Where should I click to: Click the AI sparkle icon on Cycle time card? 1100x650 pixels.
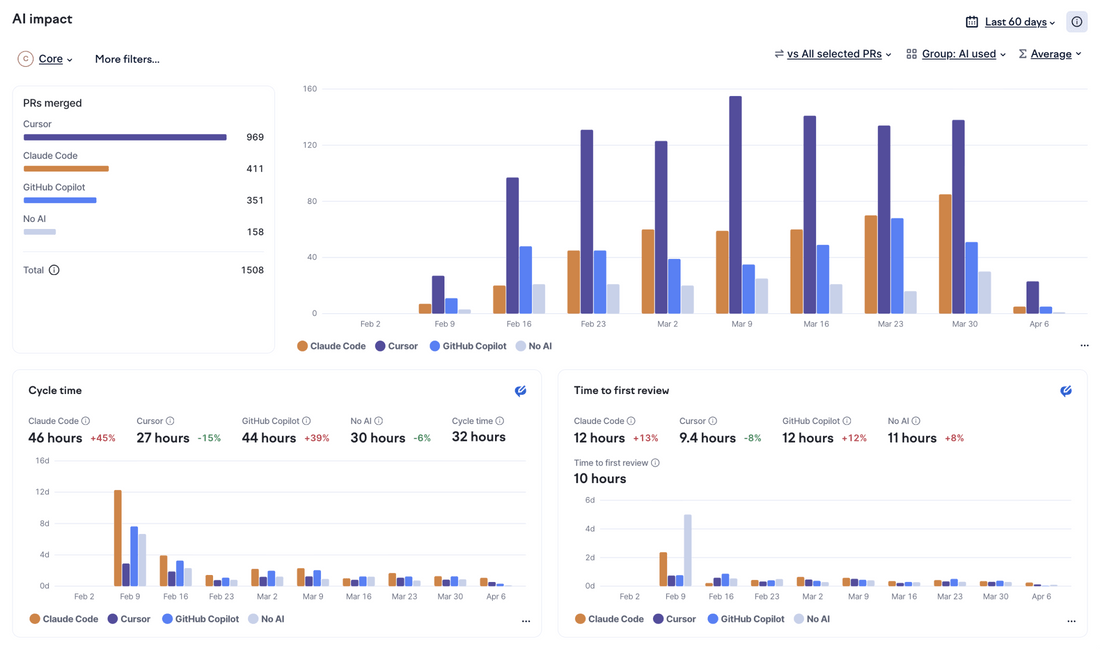coord(521,390)
